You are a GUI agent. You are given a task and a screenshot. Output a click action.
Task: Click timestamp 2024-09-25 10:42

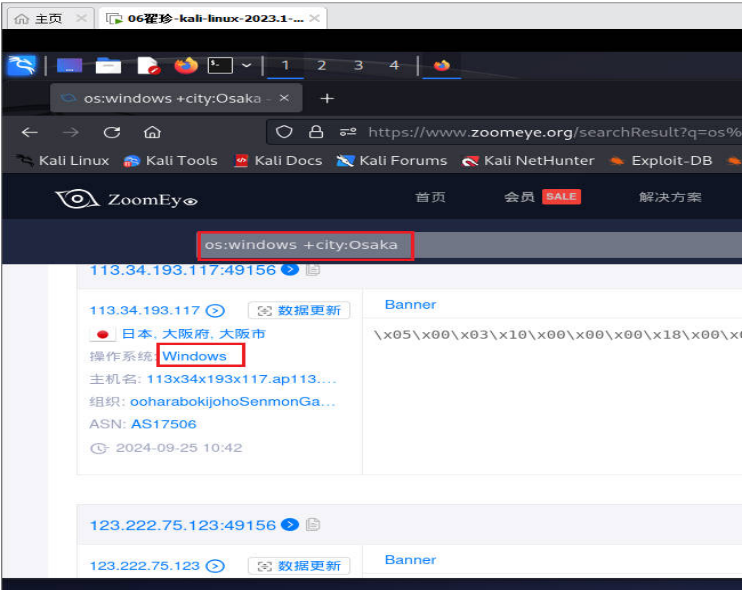pos(179,448)
